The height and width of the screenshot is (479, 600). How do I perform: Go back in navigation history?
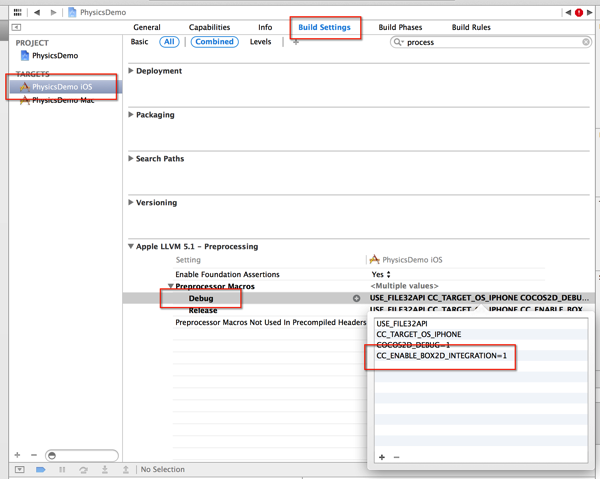click(37, 12)
